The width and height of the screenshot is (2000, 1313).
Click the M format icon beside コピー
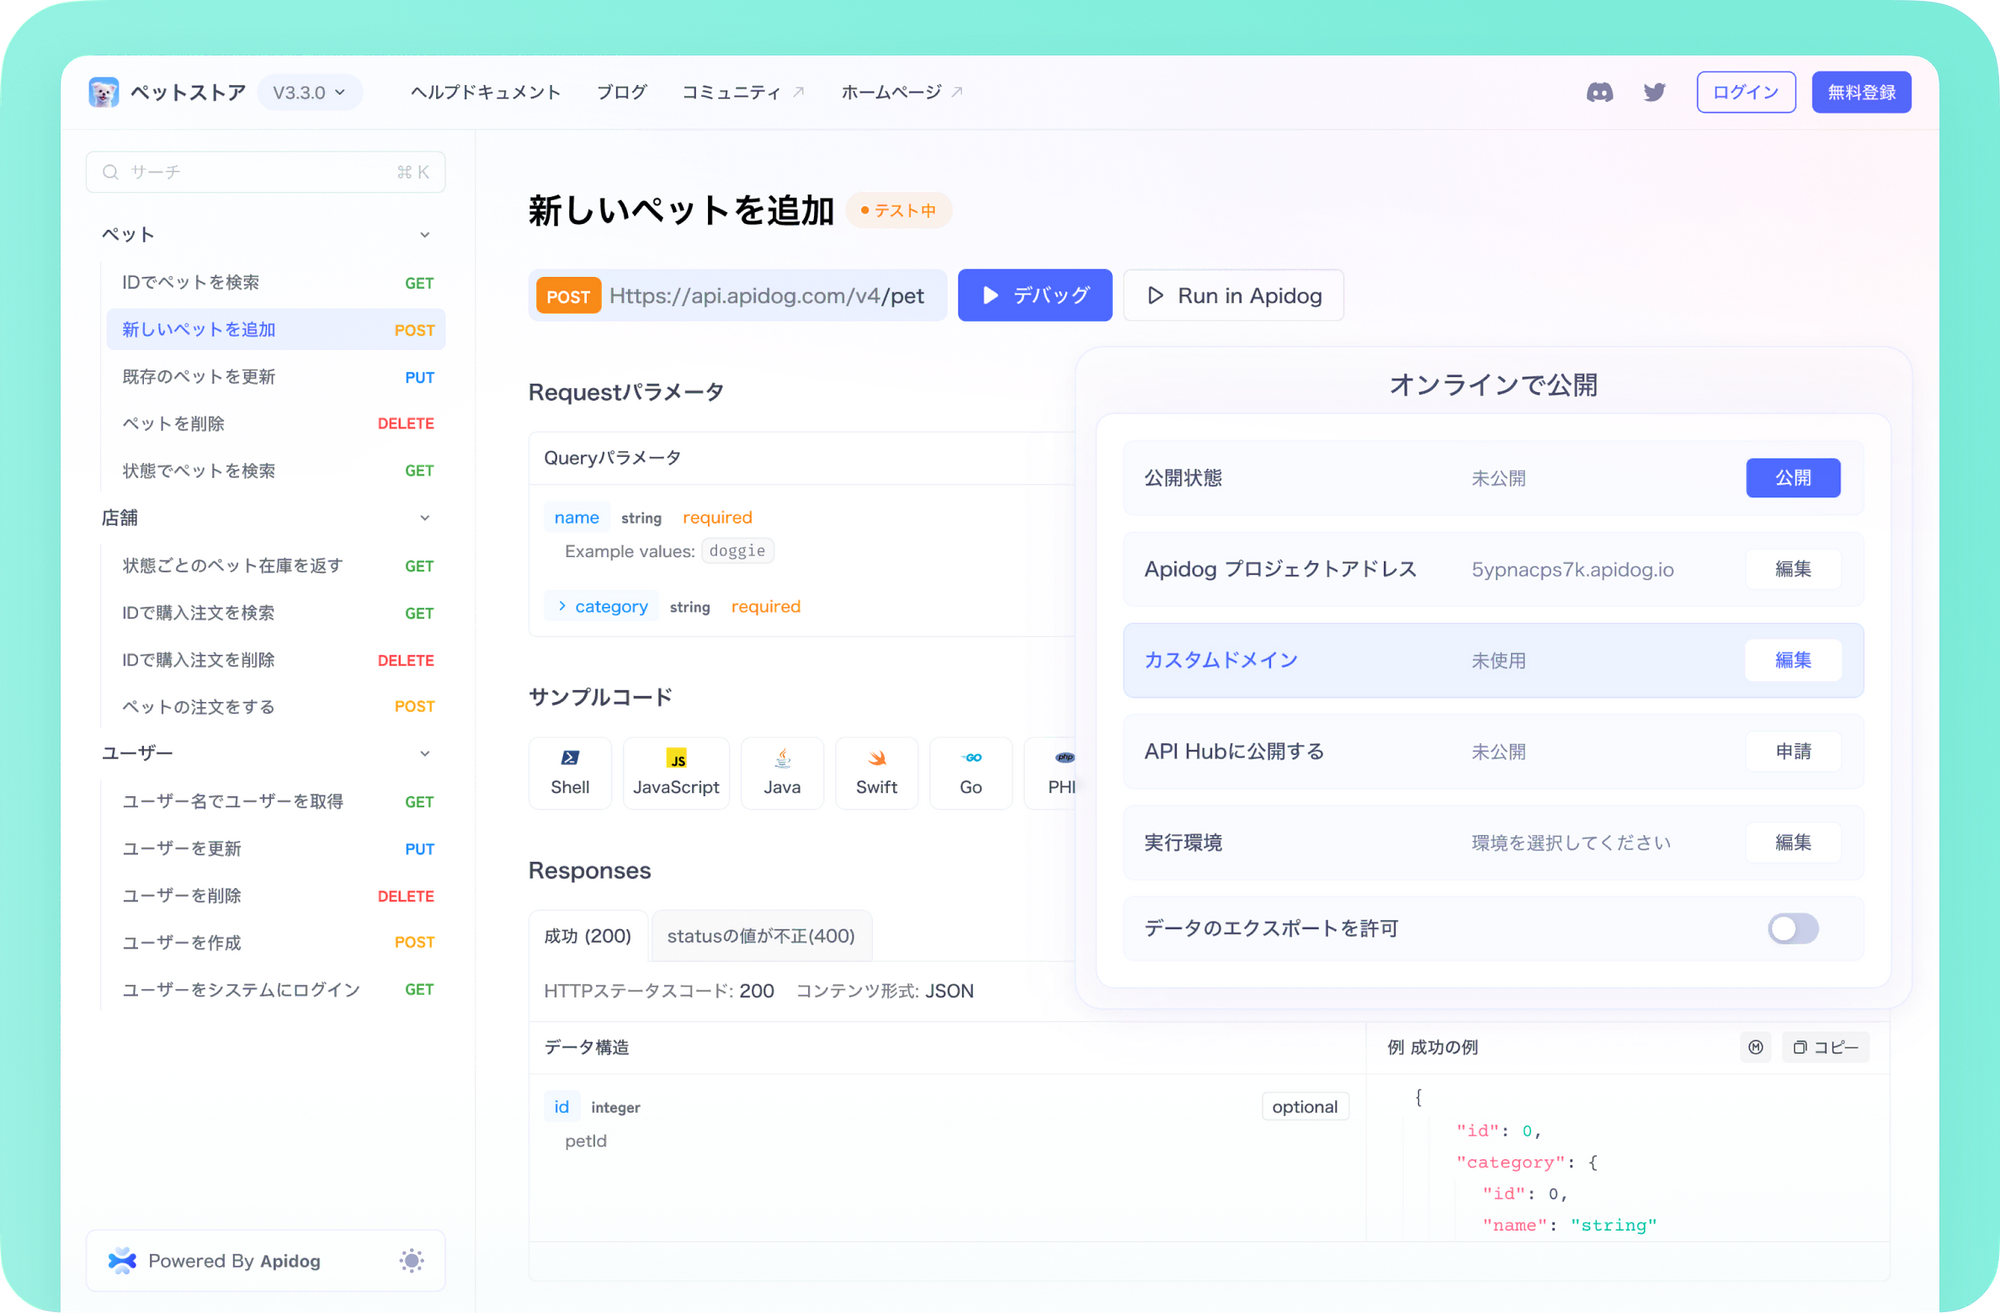(1756, 1047)
